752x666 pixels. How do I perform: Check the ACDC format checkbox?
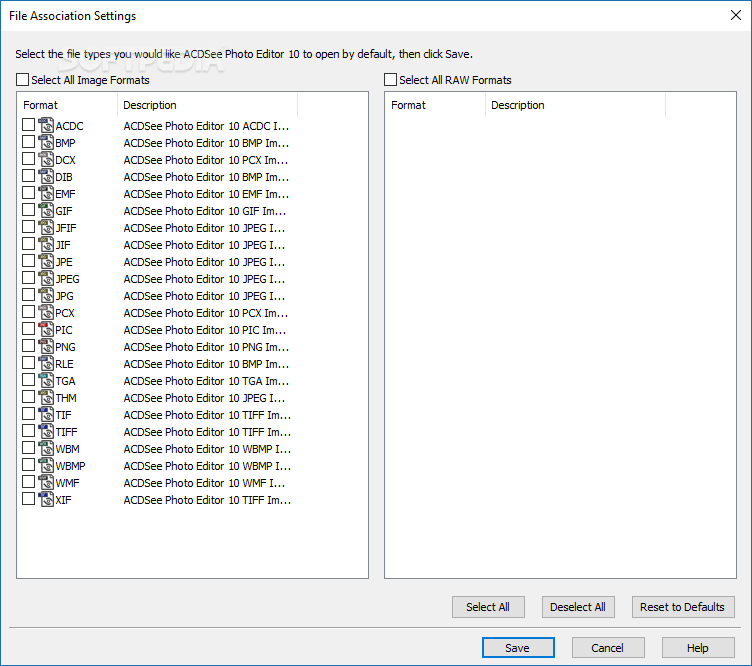tap(28, 125)
